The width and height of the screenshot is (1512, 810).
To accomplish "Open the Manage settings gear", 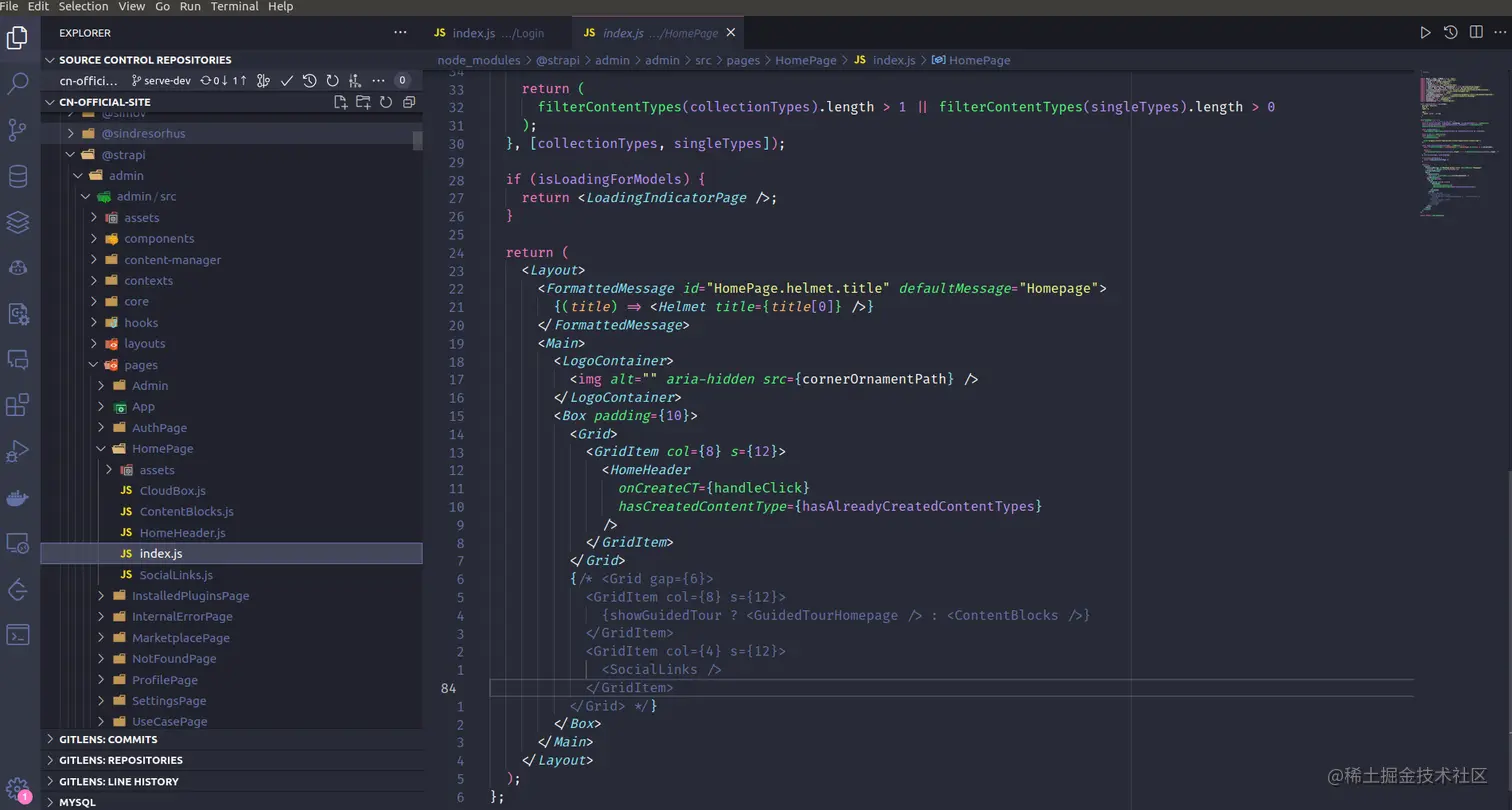I will 17,789.
